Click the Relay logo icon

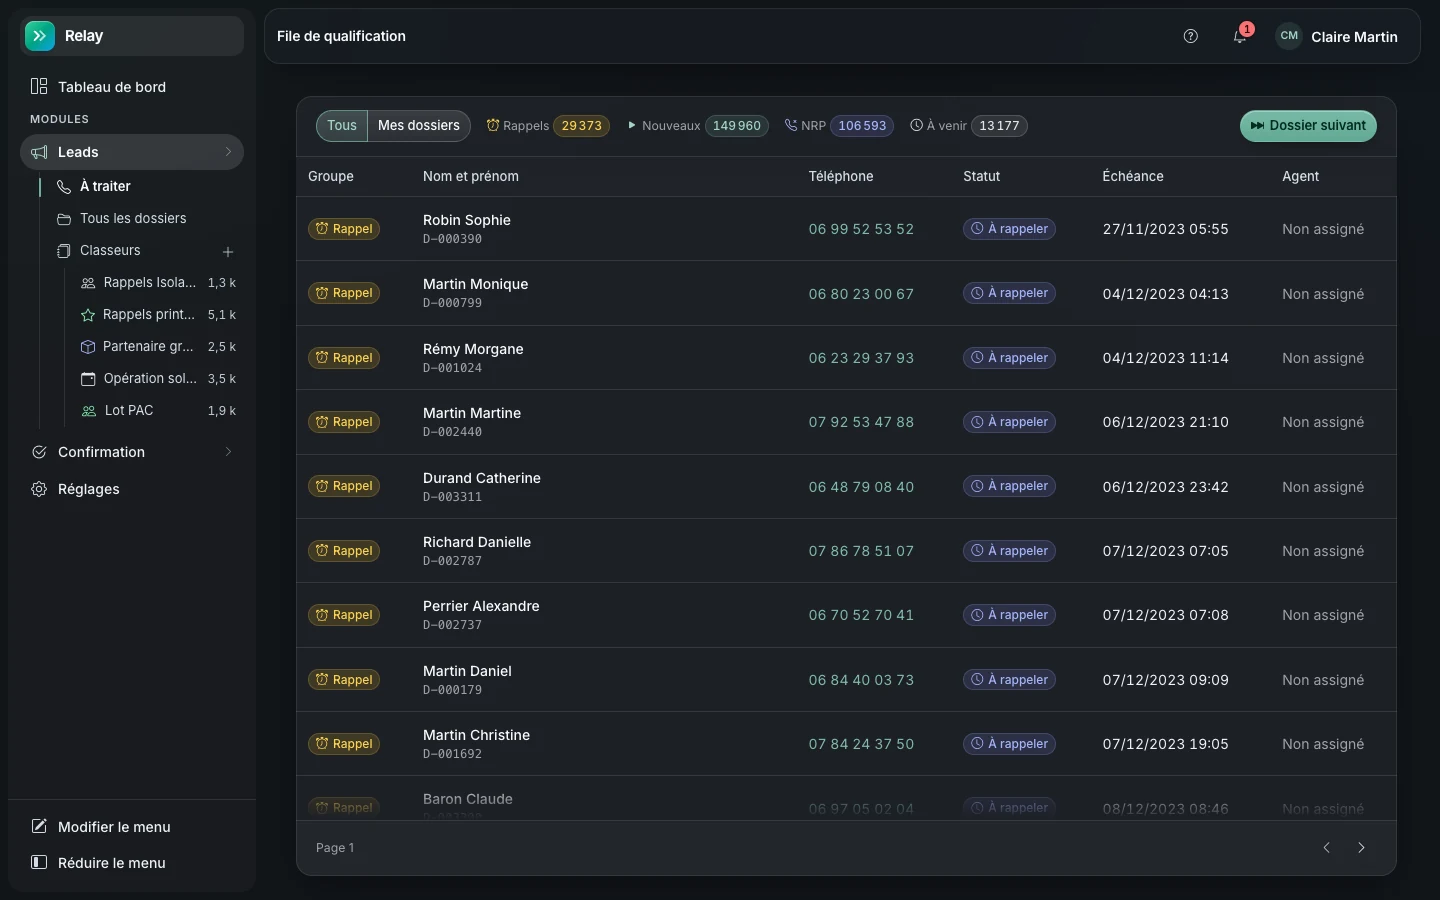coord(40,36)
